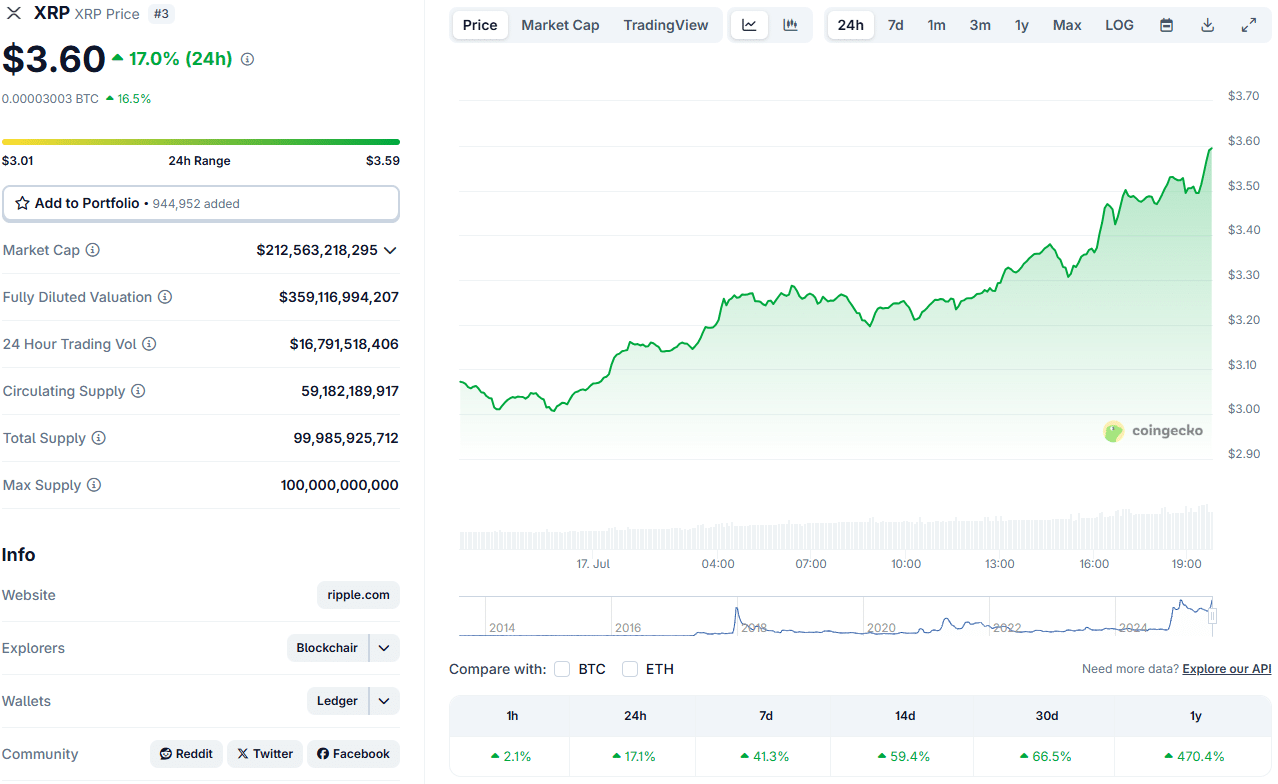Select the 7d timeframe tab
Image resolution: width=1278 pixels, height=784 pixels.
[895, 24]
